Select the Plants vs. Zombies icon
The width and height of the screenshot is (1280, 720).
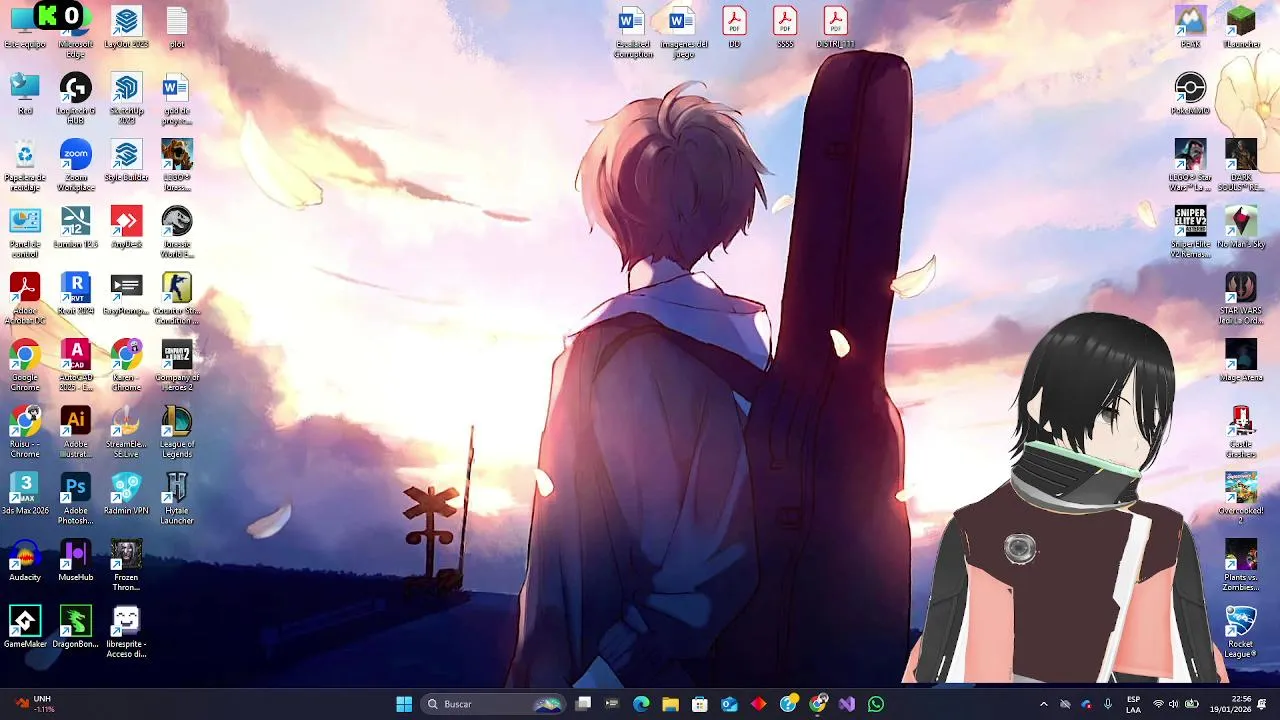click(x=1241, y=565)
